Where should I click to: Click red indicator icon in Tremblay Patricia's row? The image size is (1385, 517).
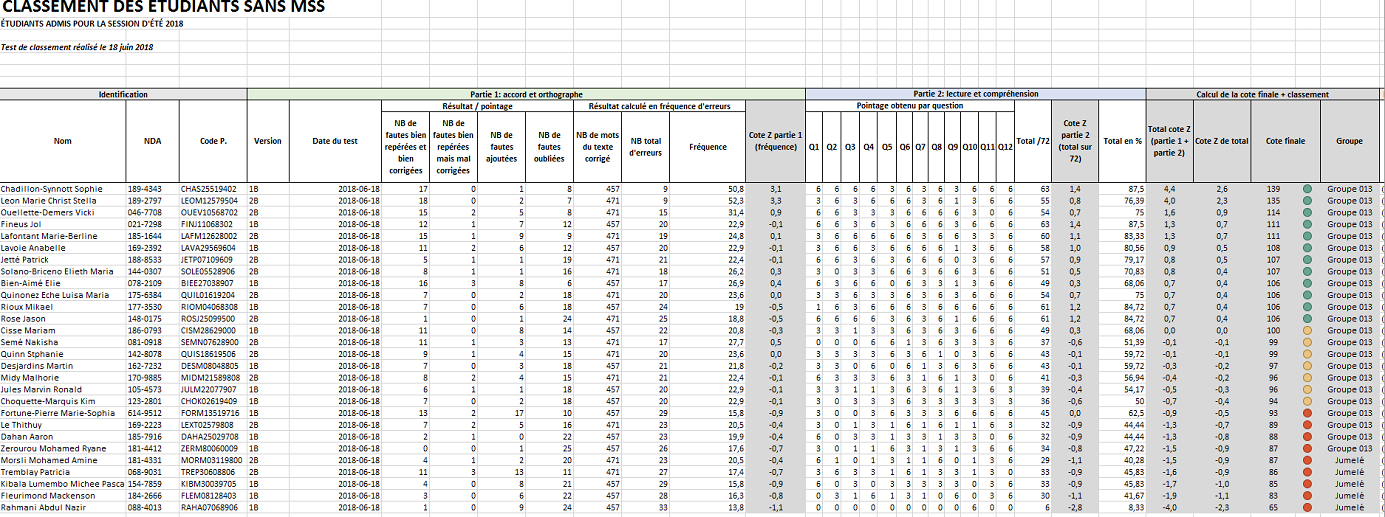(x=1306, y=472)
